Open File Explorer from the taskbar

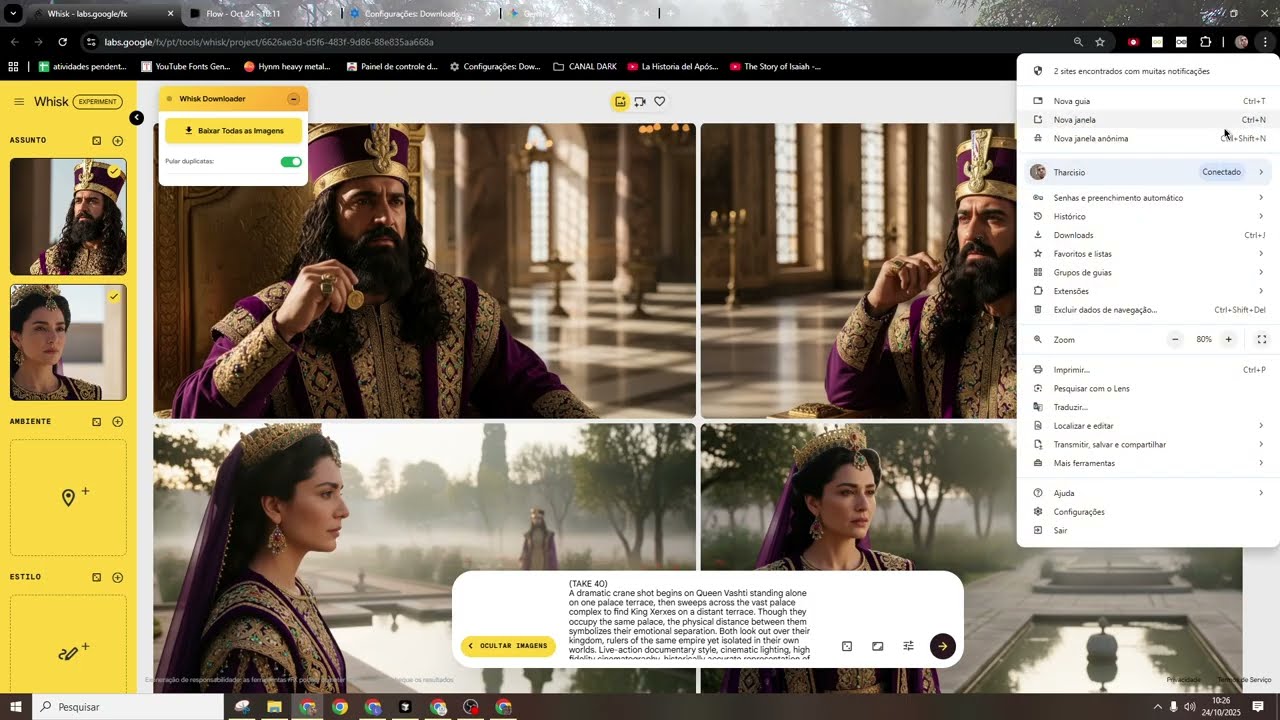click(x=274, y=707)
